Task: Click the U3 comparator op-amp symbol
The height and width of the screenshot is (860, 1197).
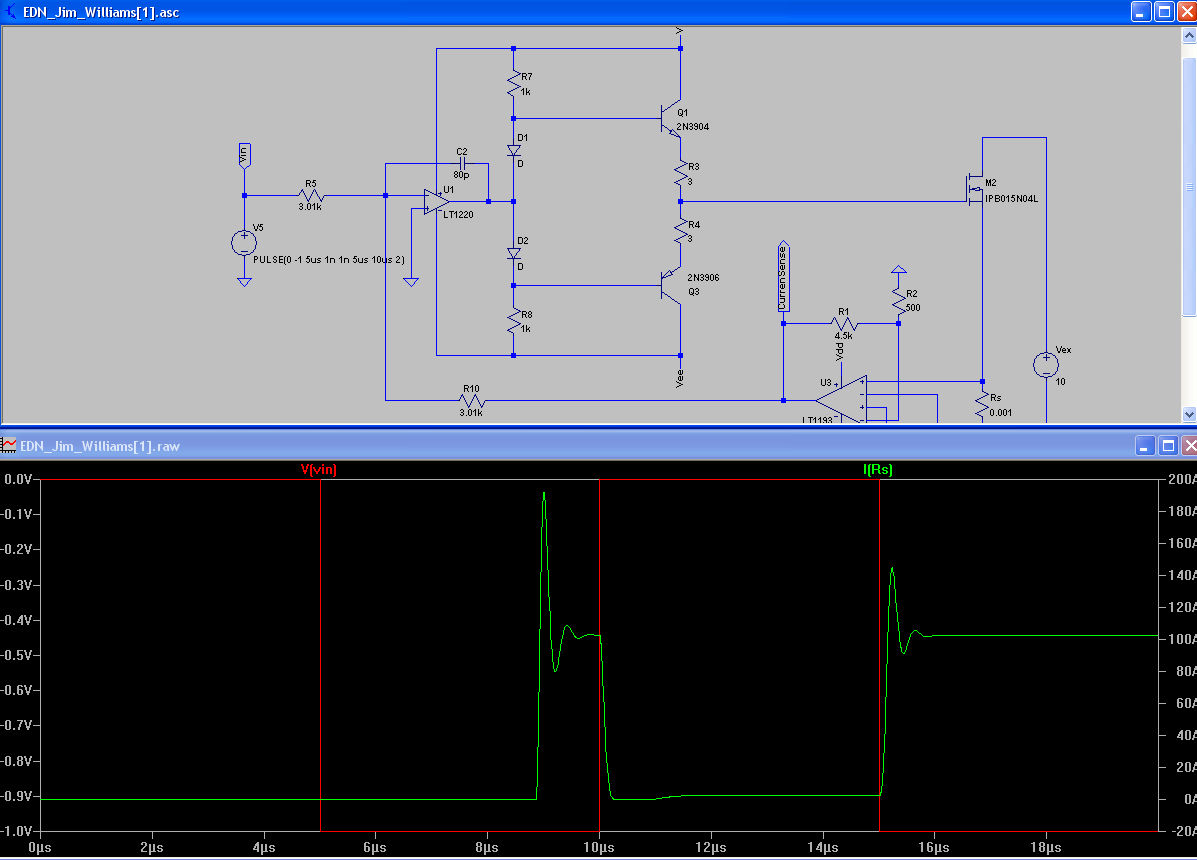Action: (842, 398)
